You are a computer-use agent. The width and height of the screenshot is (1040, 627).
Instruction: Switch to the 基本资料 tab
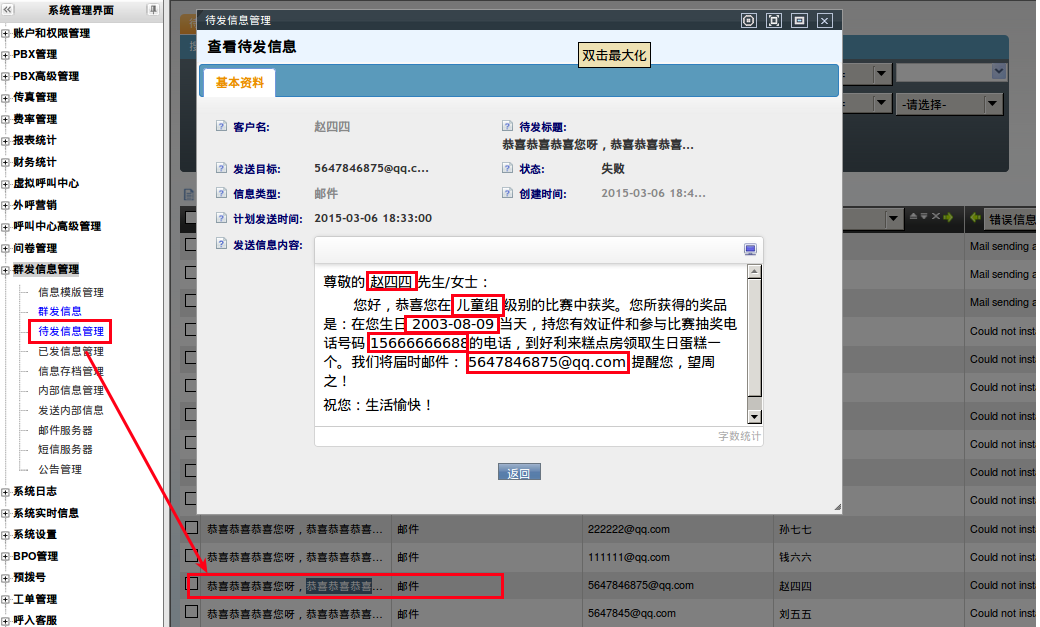[x=240, y=83]
